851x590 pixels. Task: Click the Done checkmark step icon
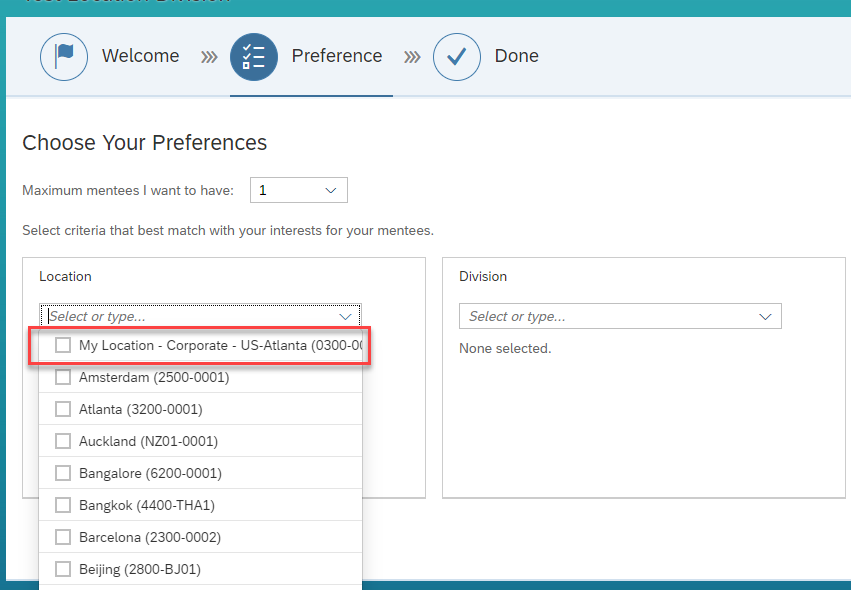pos(456,56)
